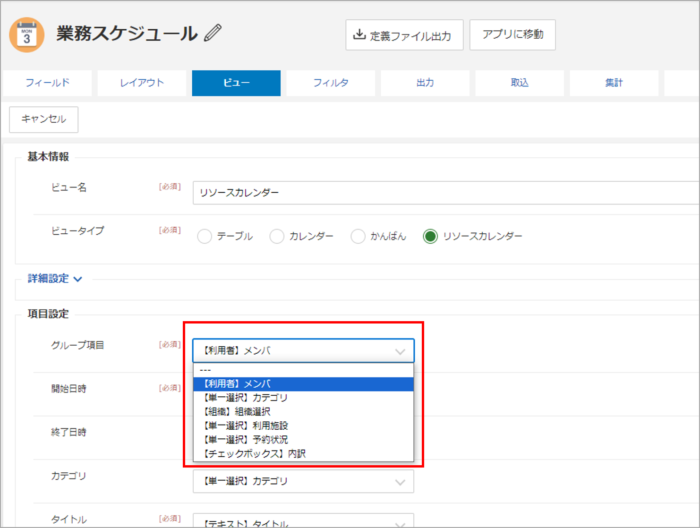Open the 取込 tab

point(520,83)
